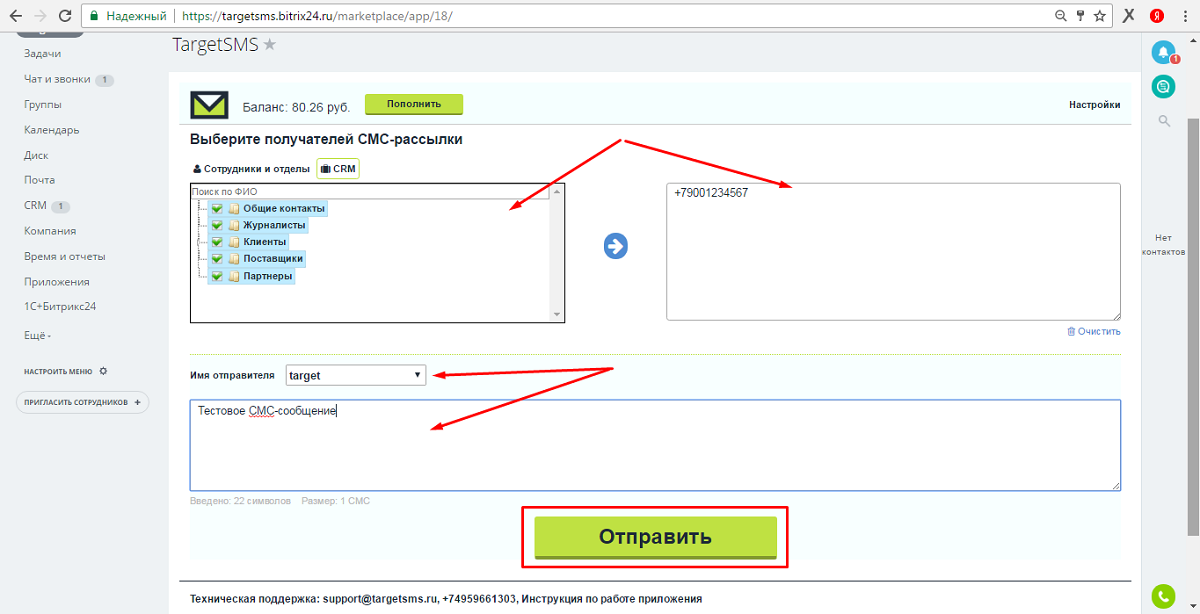Click the support@targetsms.ru email link
The height and width of the screenshot is (614, 1200).
[x=378, y=598]
